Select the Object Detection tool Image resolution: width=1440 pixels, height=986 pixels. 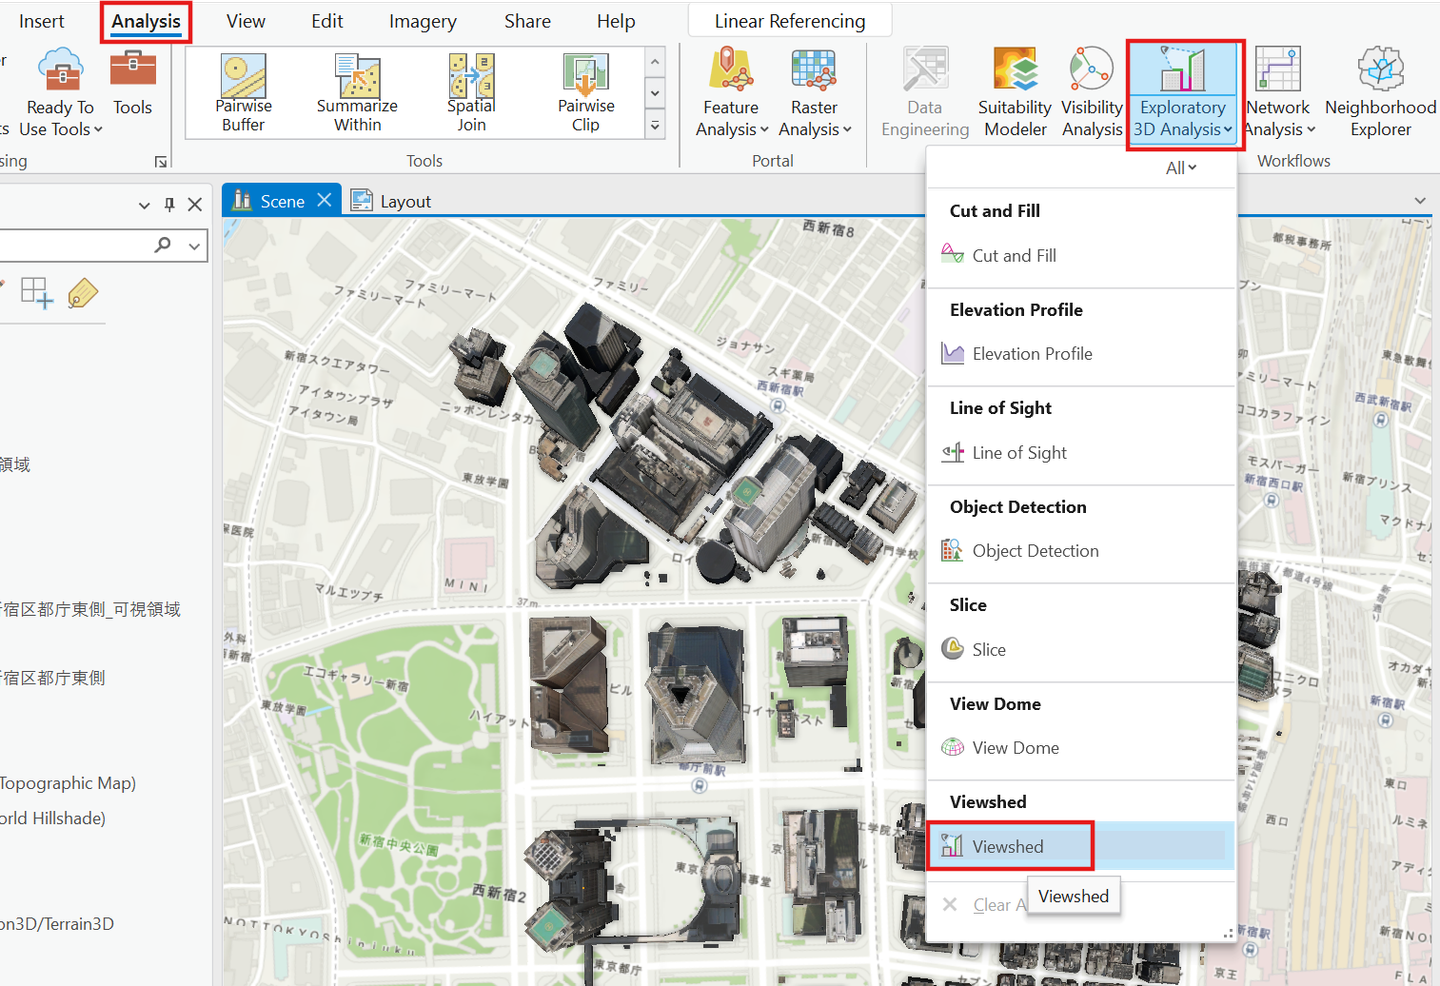point(1082,550)
